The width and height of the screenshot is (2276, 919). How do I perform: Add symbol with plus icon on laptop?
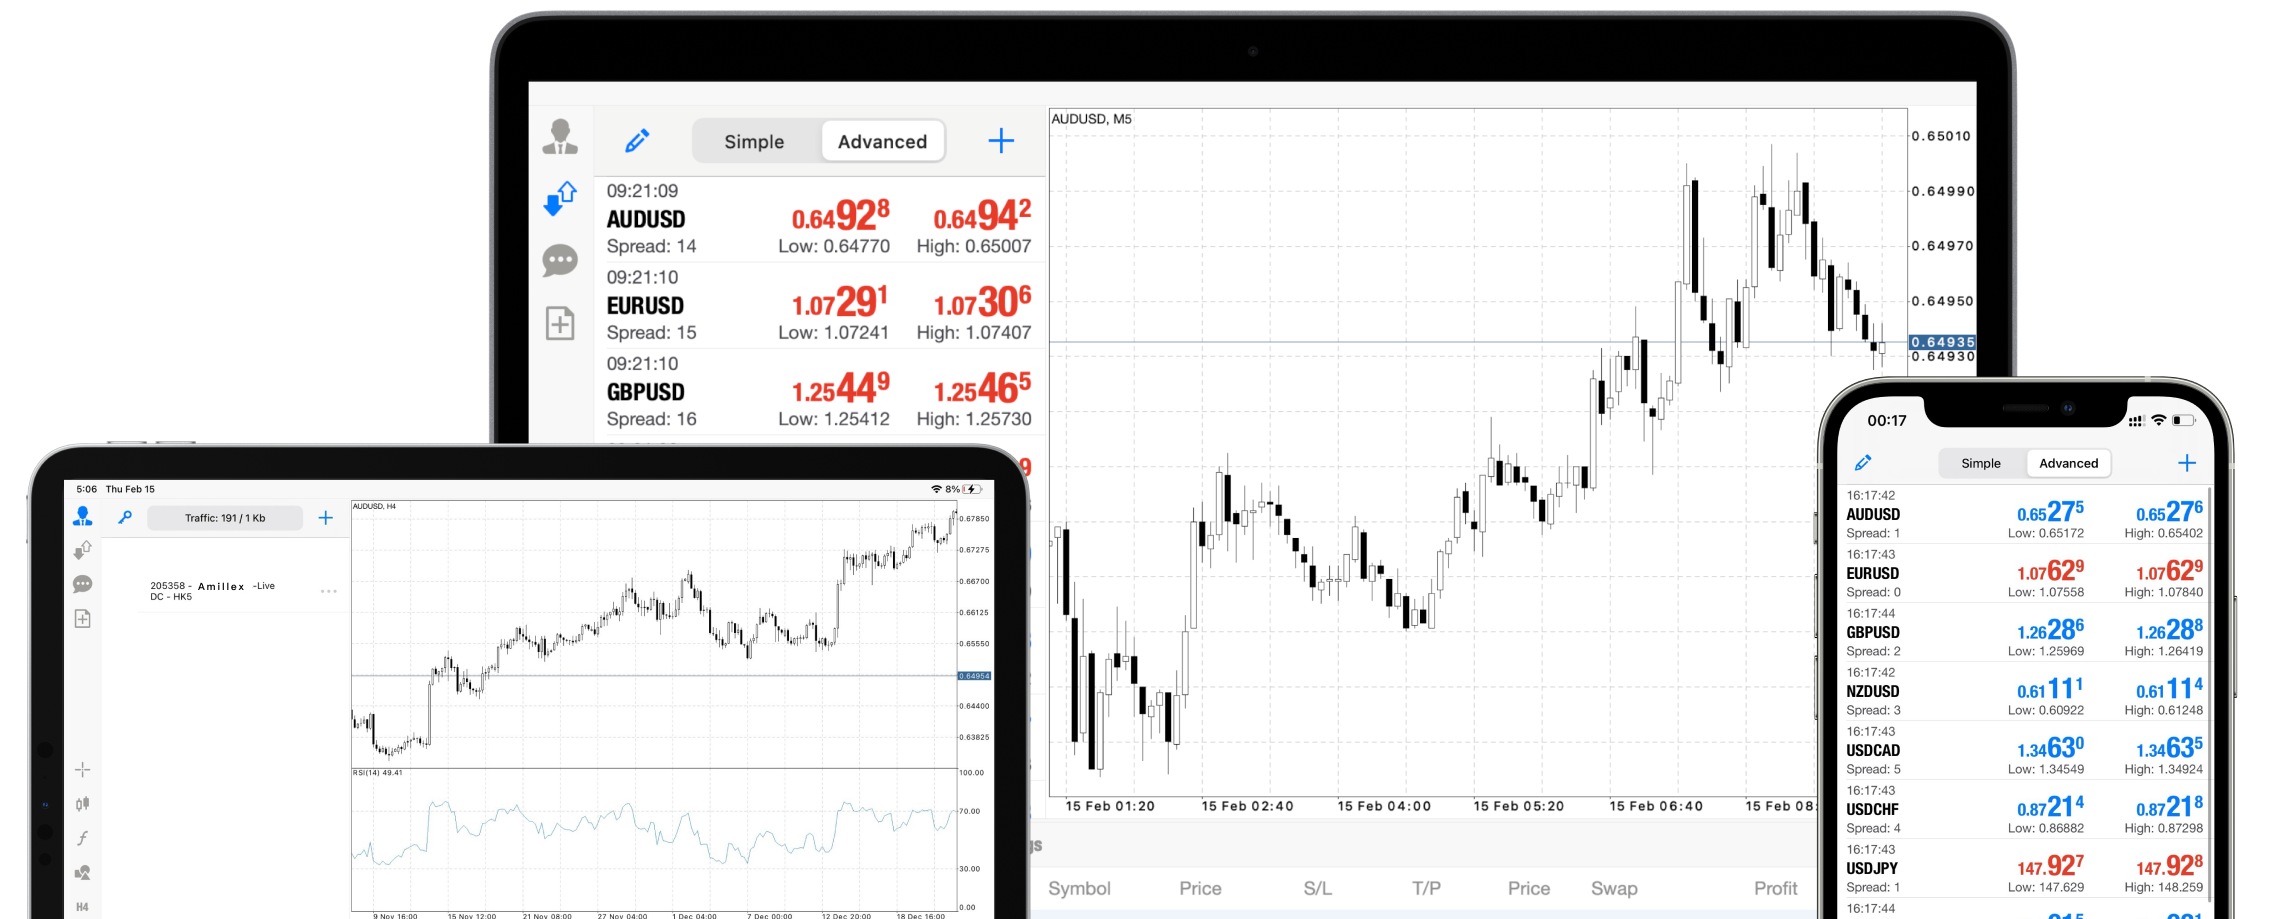[x=1001, y=140]
